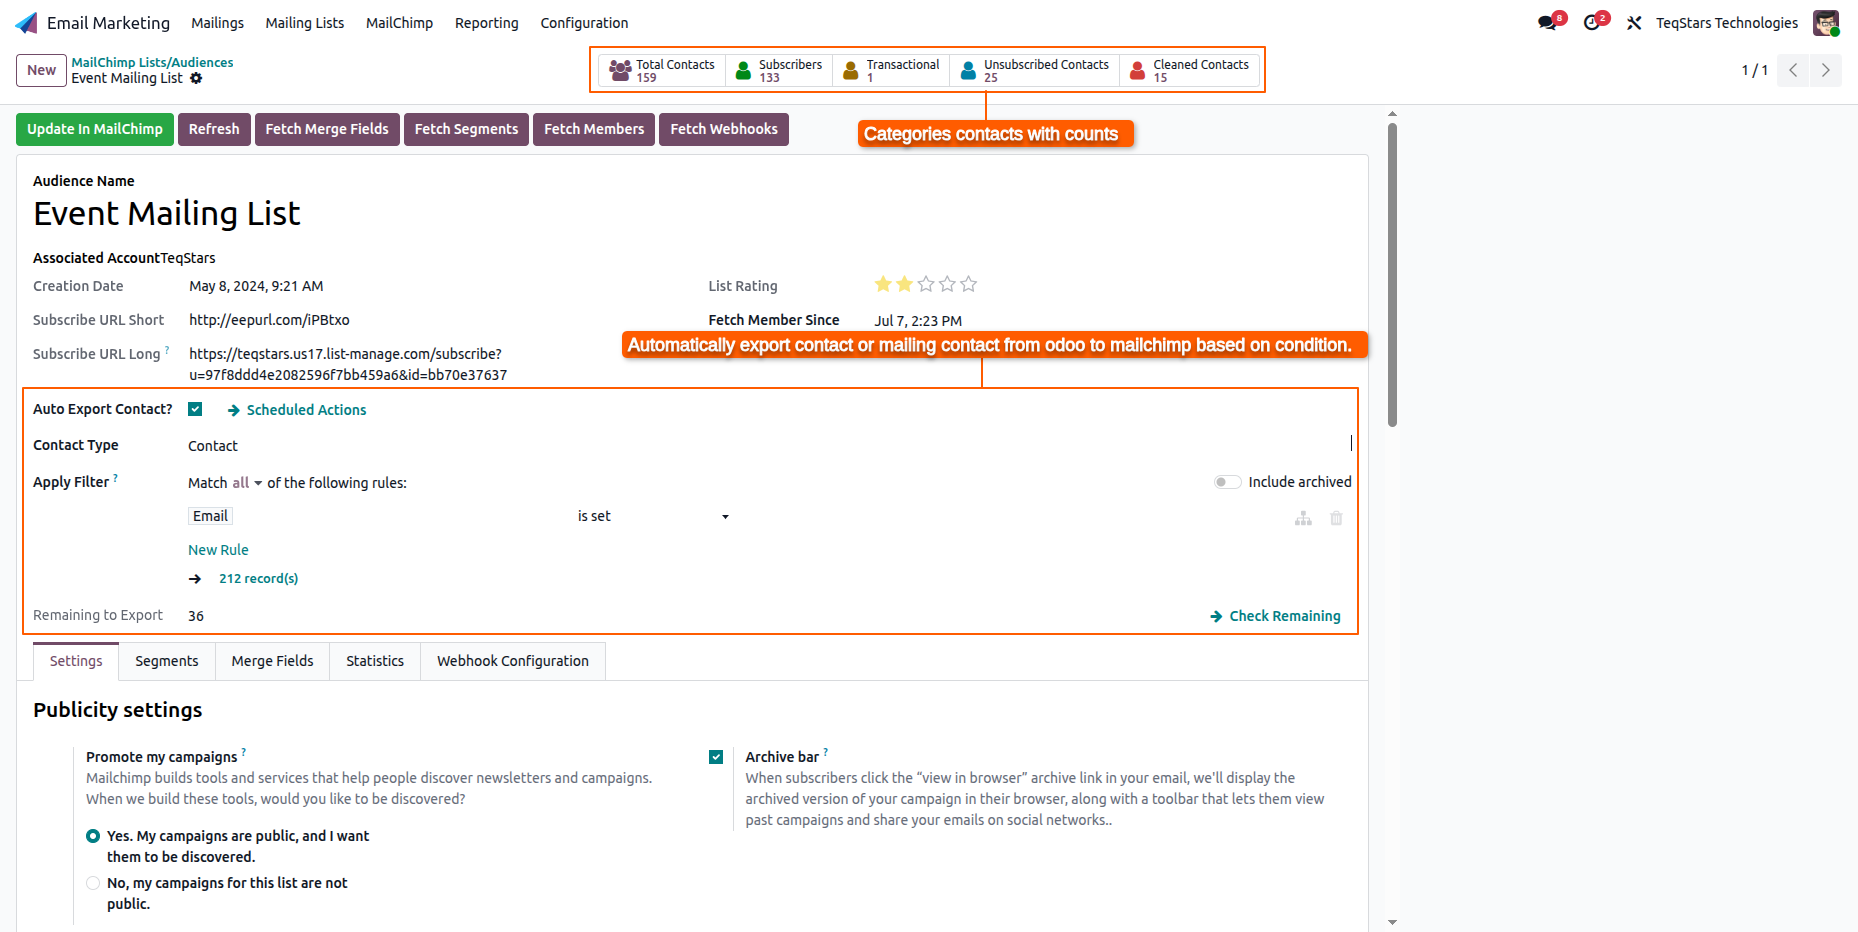Uncheck the Archive bar checkbox
The height and width of the screenshot is (932, 1858).
(x=716, y=757)
